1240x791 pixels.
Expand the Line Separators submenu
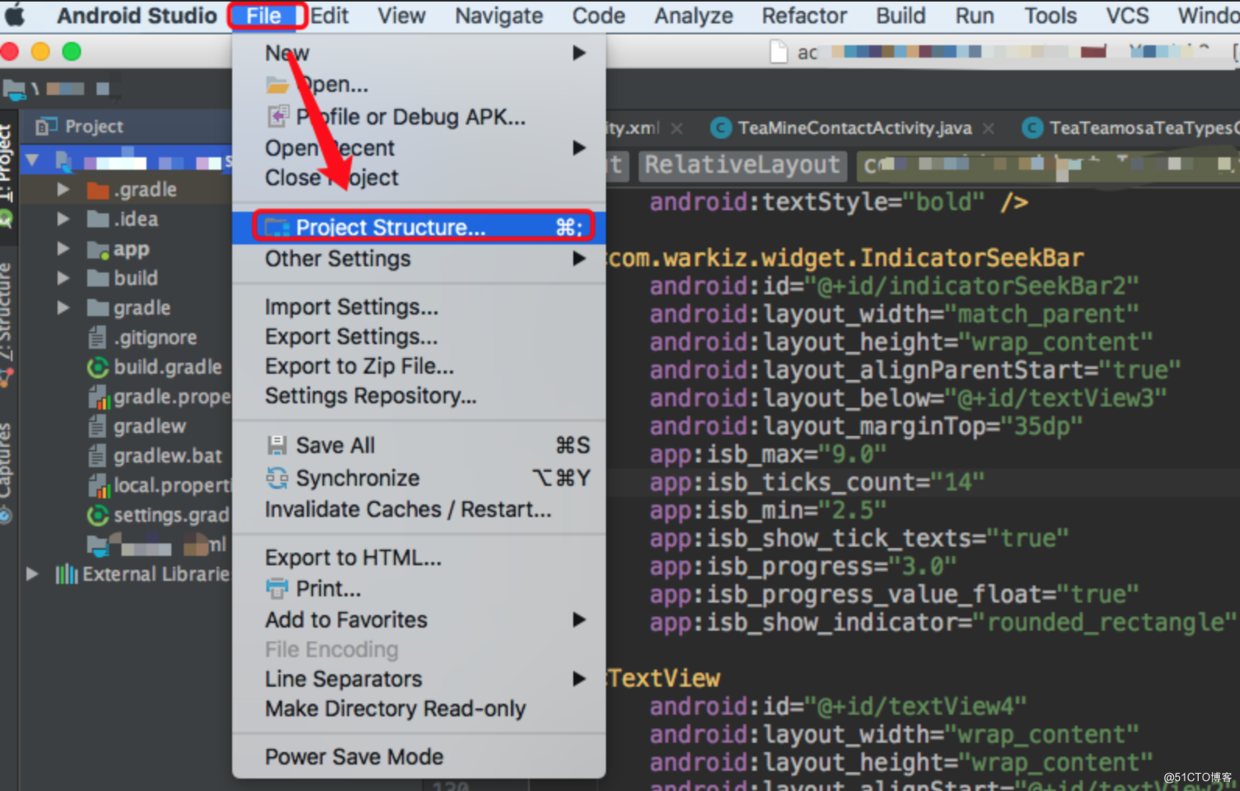pos(419,679)
